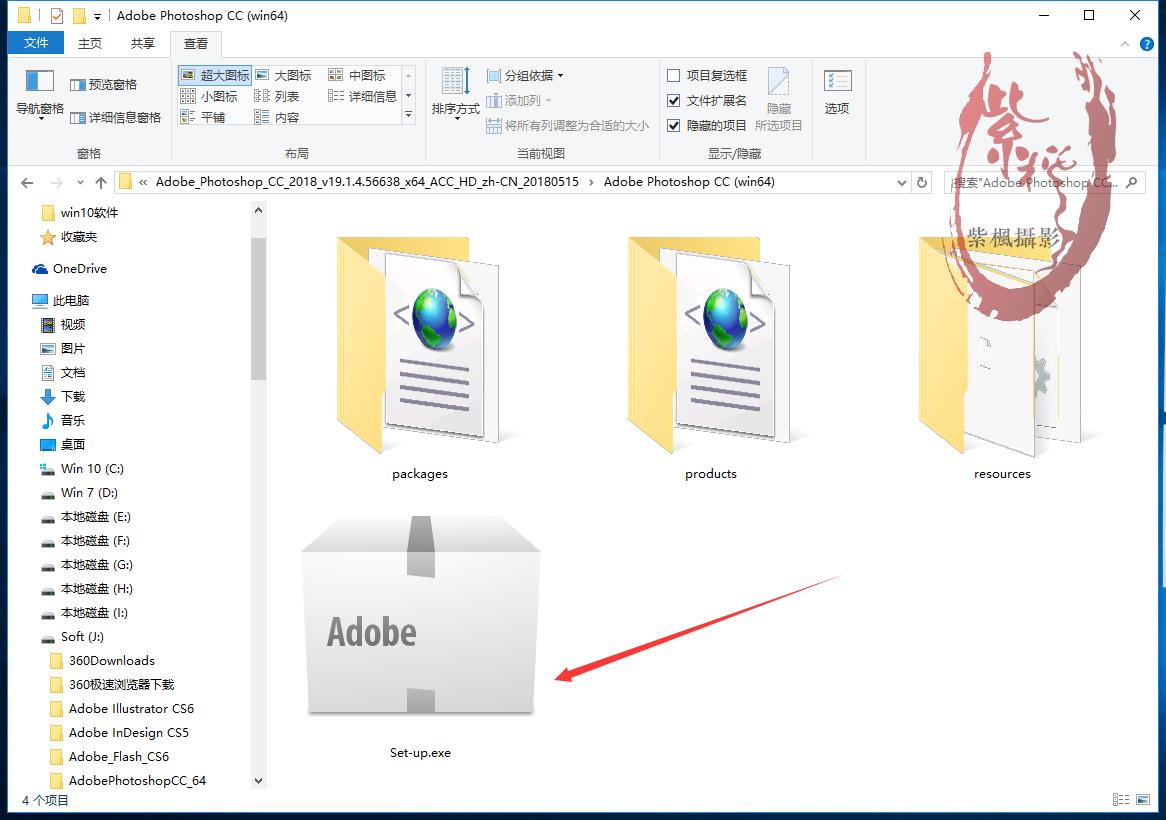Screen dimensions: 1166x820
Task: Open the packages folder
Action: (420, 358)
